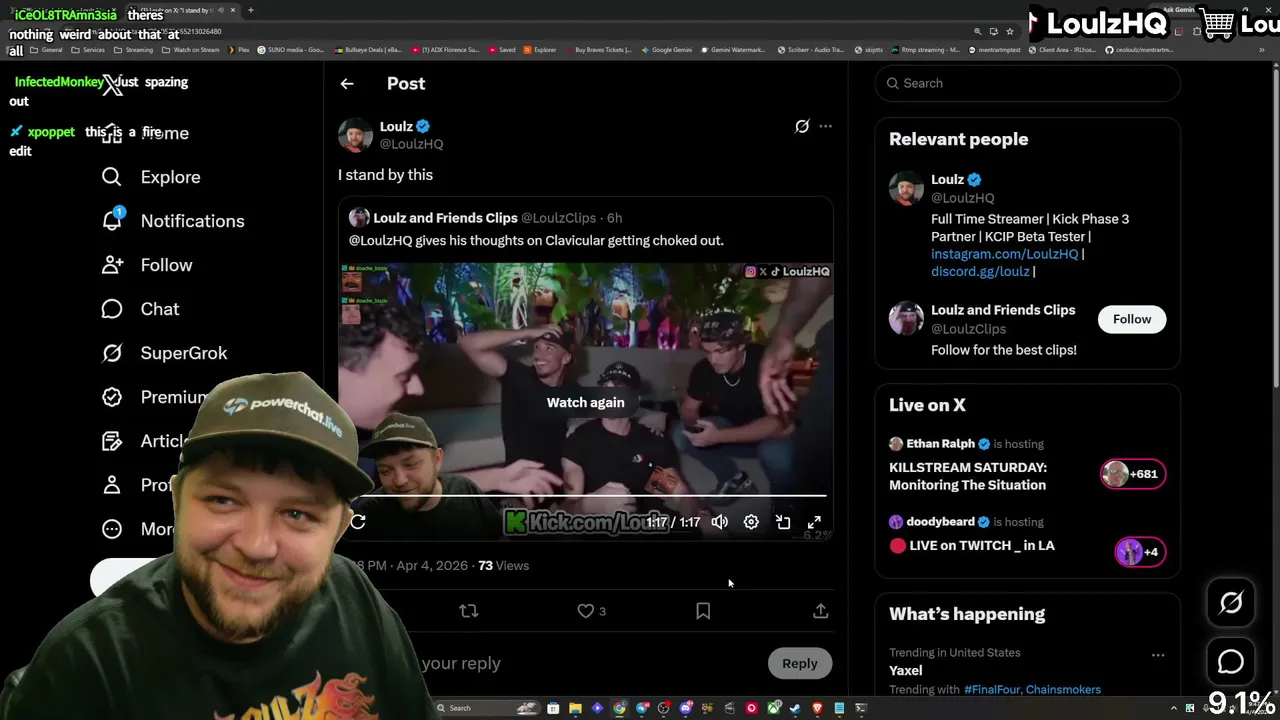The image size is (1280, 720).
Task: Open the instagram.com/LoulzHQ link
Action: 1004,254
